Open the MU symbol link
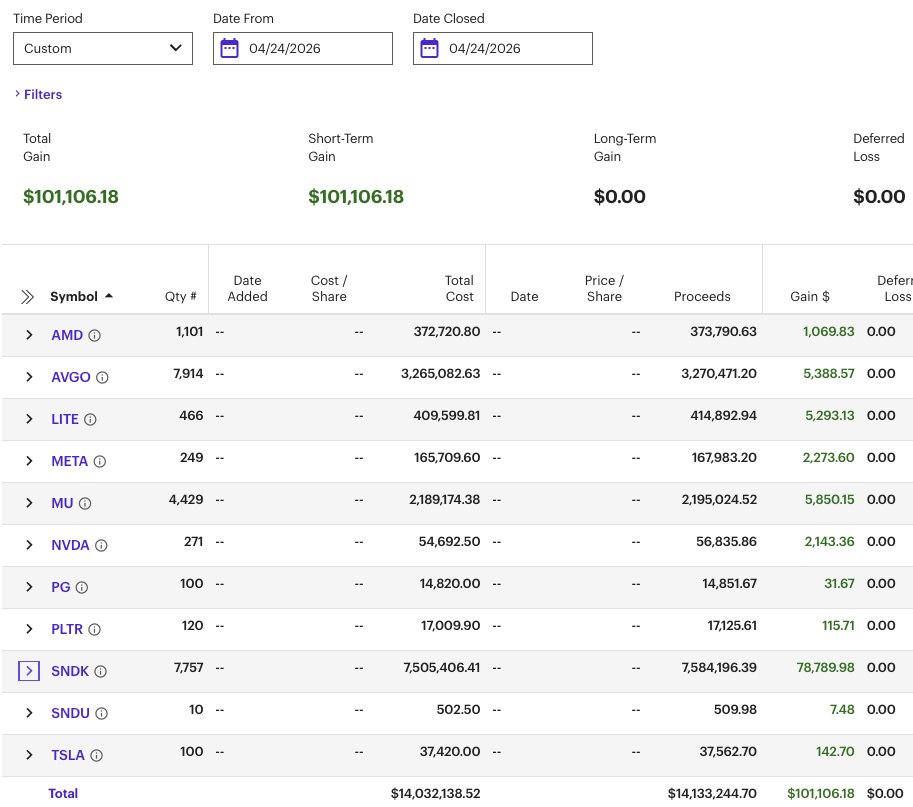 pyautogui.click(x=62, y=503)
